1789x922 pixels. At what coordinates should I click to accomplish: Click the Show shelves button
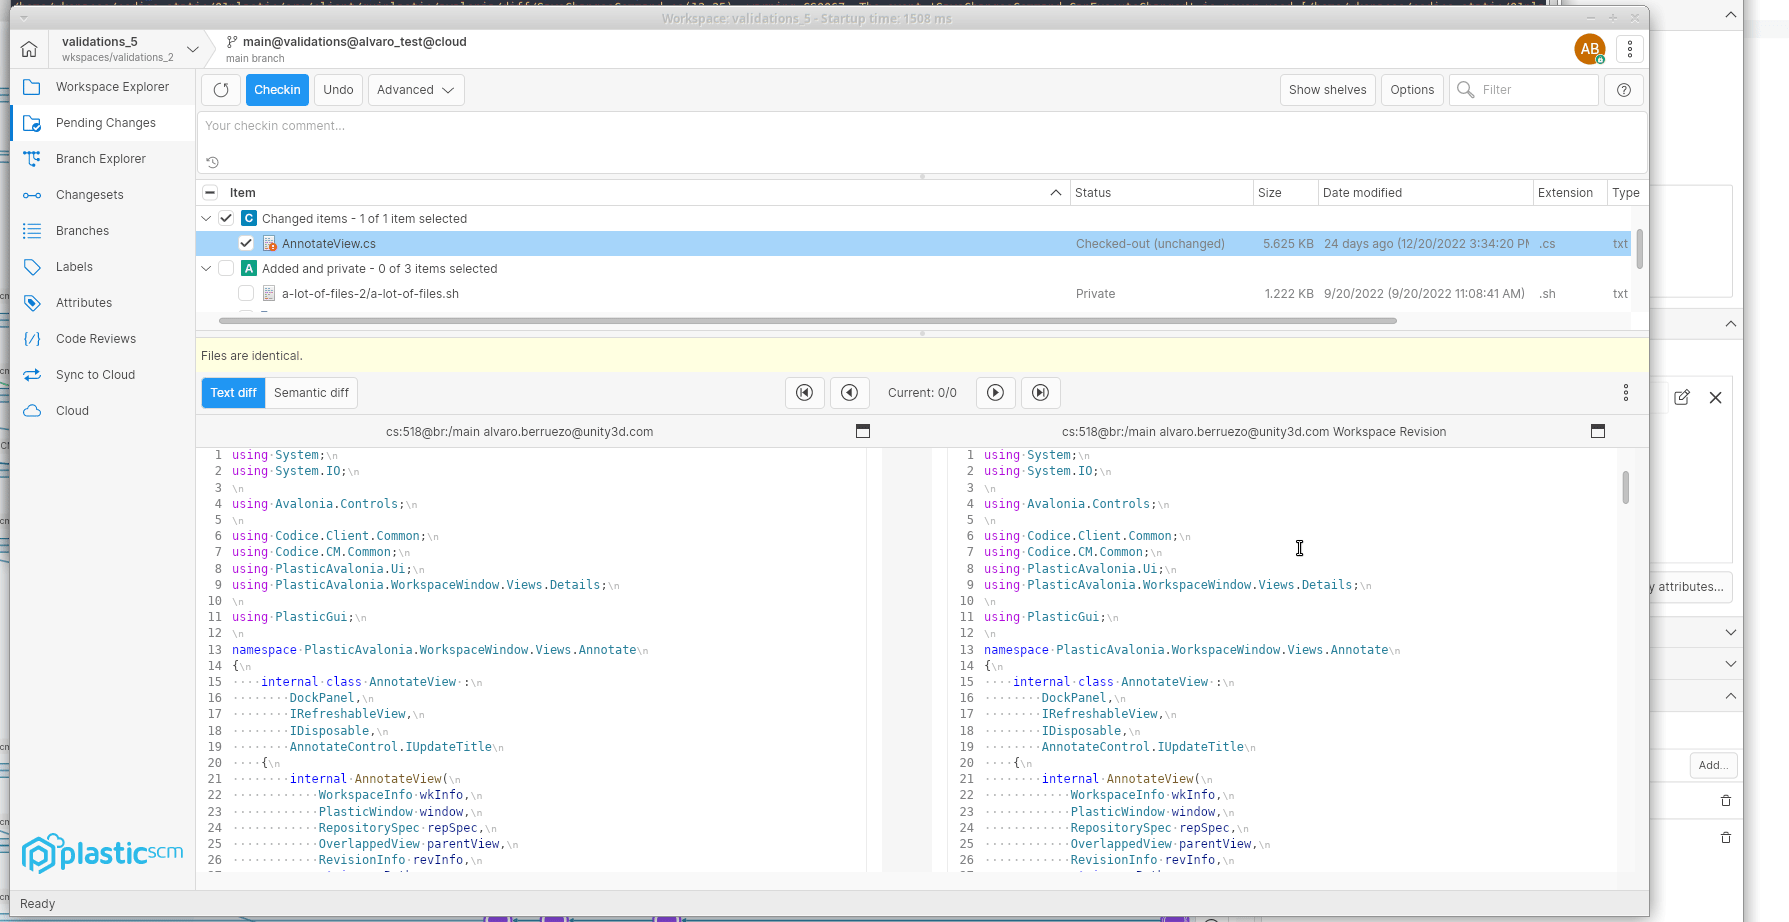(1327, 89)
